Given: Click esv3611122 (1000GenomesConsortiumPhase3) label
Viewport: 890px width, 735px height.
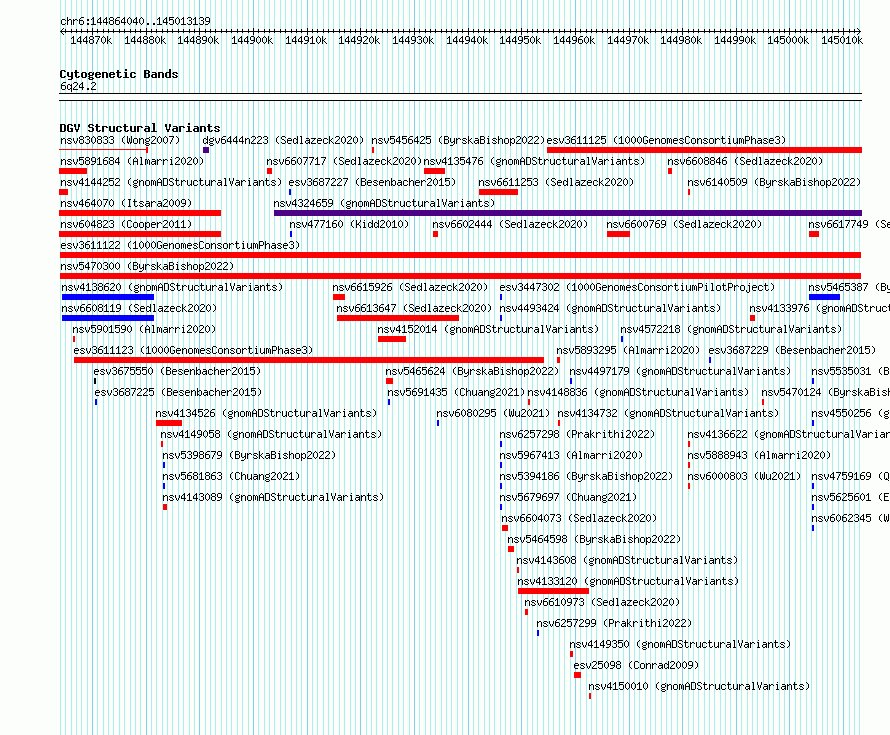Looking at the screenshot, I should click(x=180, y=245).
